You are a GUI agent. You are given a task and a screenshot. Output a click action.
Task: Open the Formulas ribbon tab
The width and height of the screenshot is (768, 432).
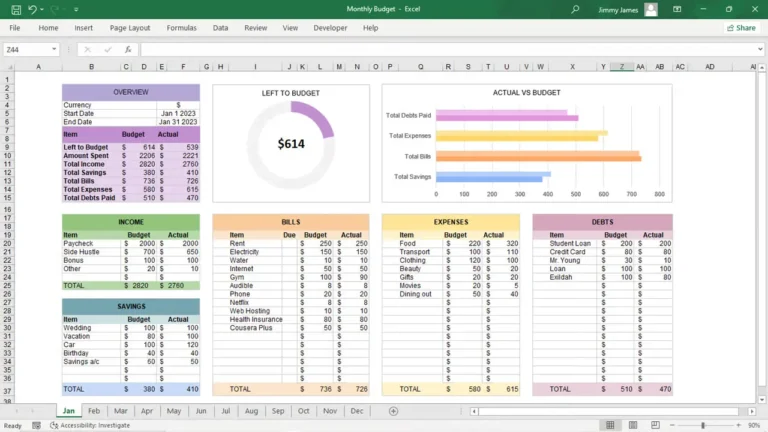[181, 28]
